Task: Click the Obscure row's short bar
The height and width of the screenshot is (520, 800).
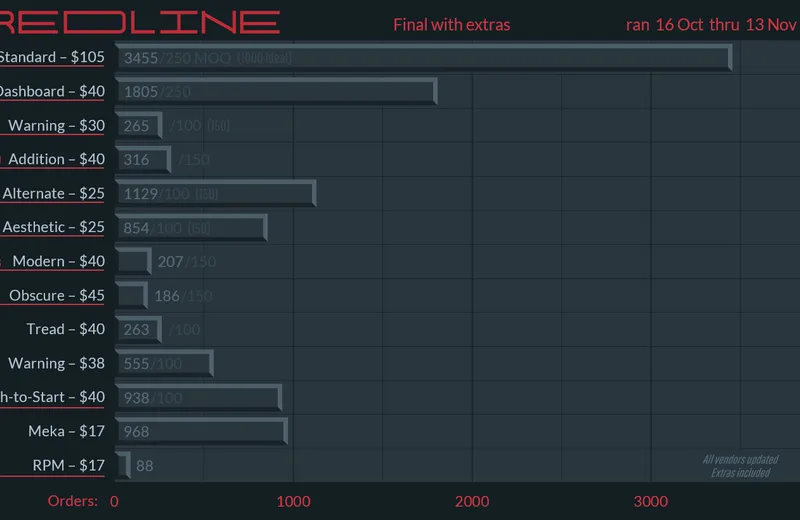Action: pos(132,295)
